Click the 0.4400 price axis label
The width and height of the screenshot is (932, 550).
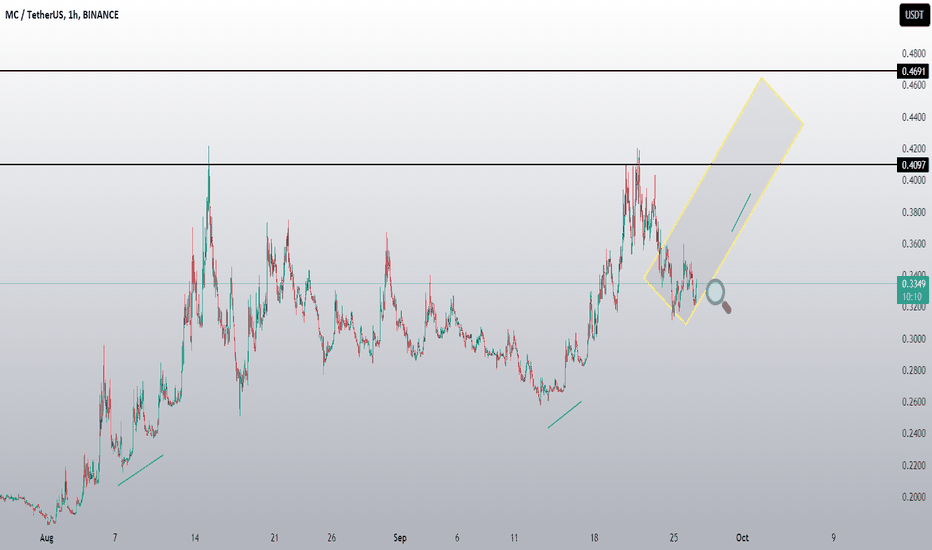pos(914,117)
